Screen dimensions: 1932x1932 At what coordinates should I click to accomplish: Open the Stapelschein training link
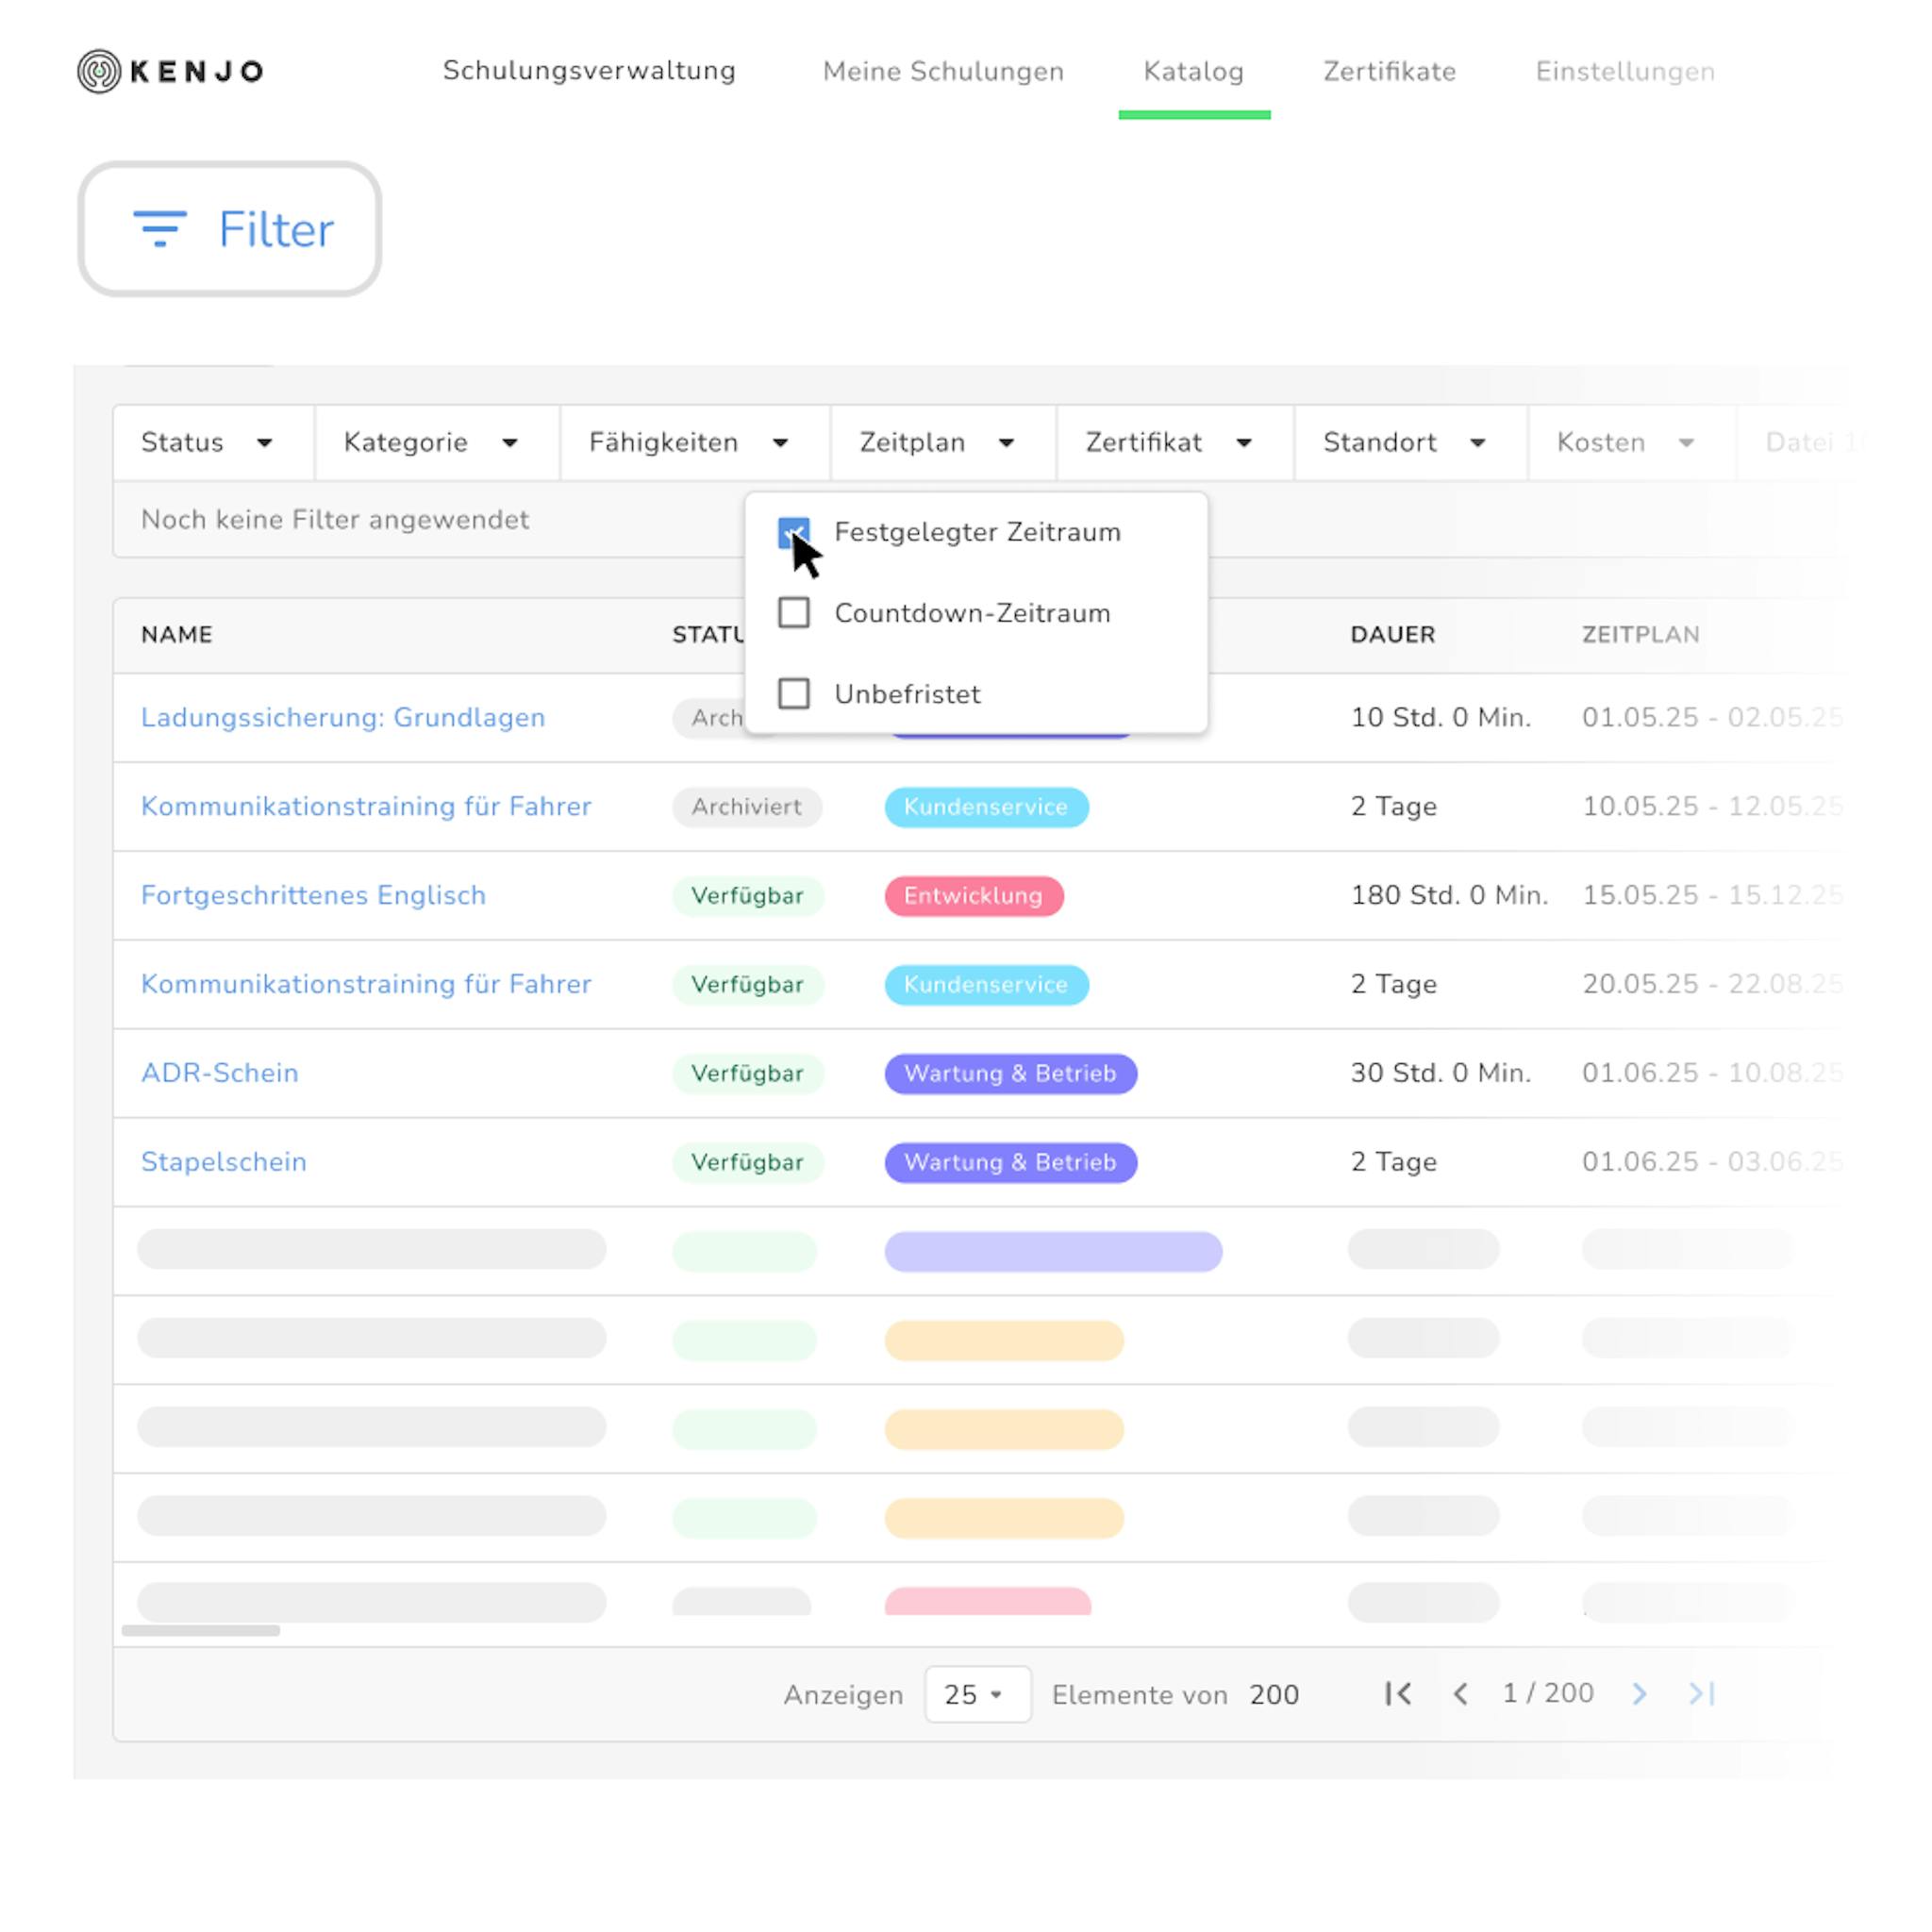(x=224, y=1162)
